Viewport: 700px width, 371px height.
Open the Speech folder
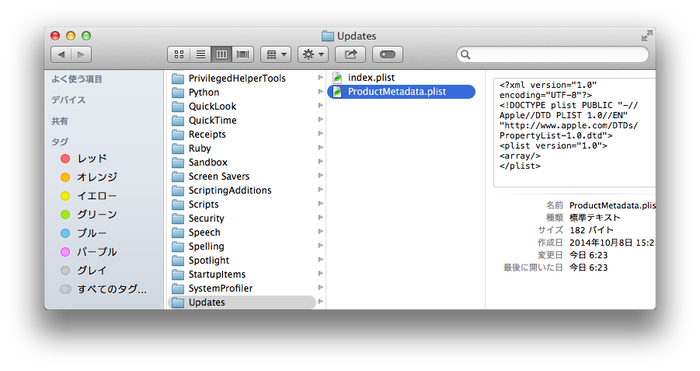[196, 233]
